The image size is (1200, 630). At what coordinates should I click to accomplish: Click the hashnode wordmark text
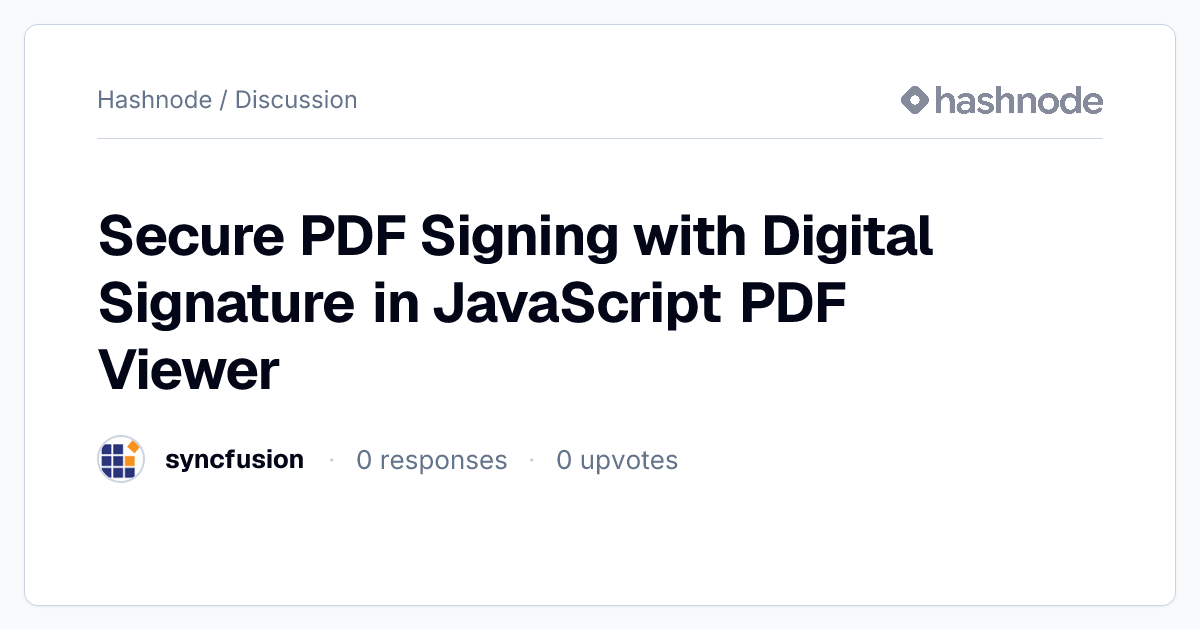[x=1019, y=100]
